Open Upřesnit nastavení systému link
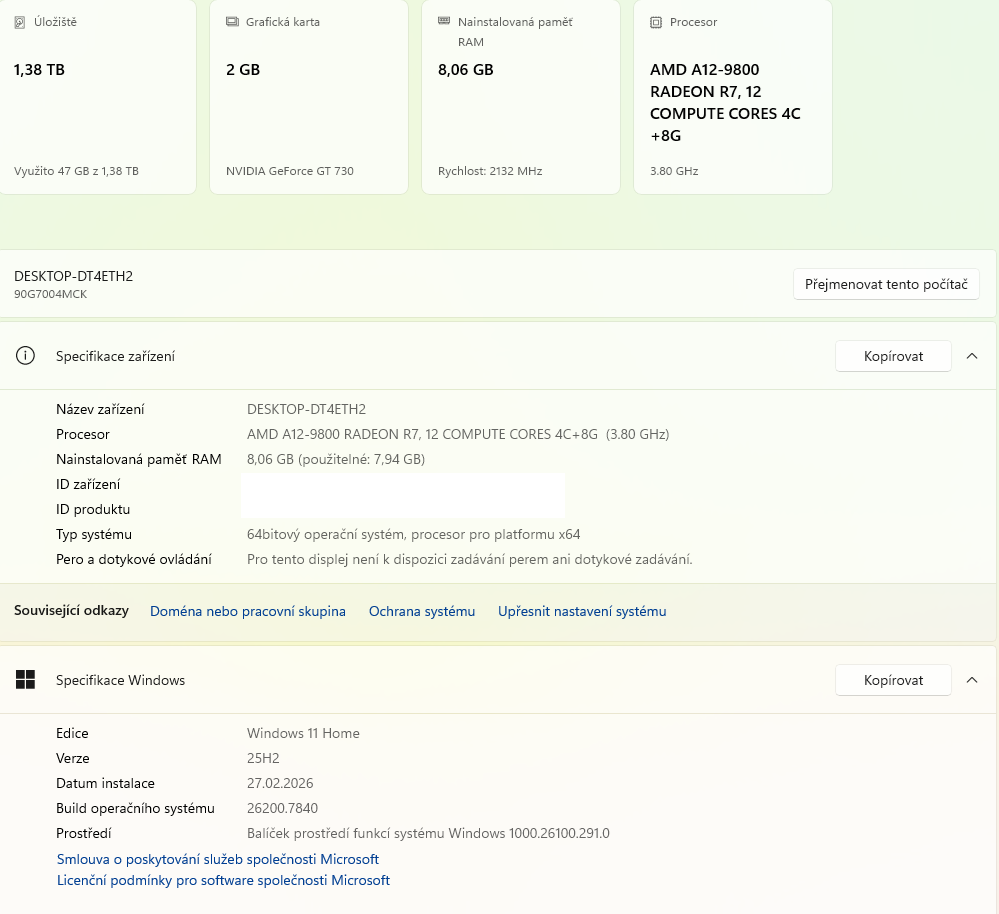 click(581, 611)
